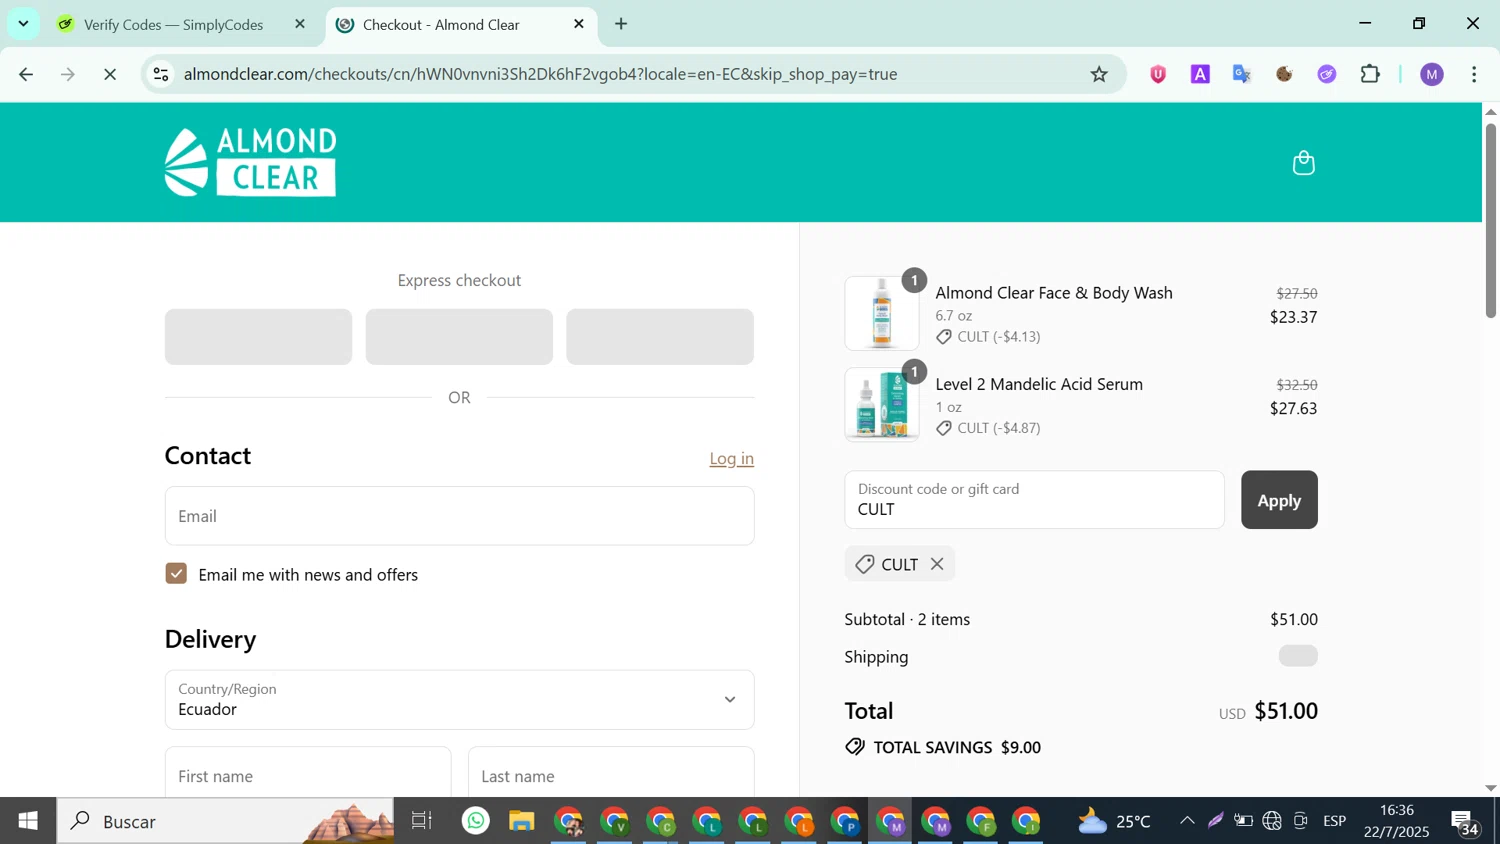The width and height of the screenshot is (1500, 844).
Task: Click the Apply discount button
Action: (x=1279, y=500)
